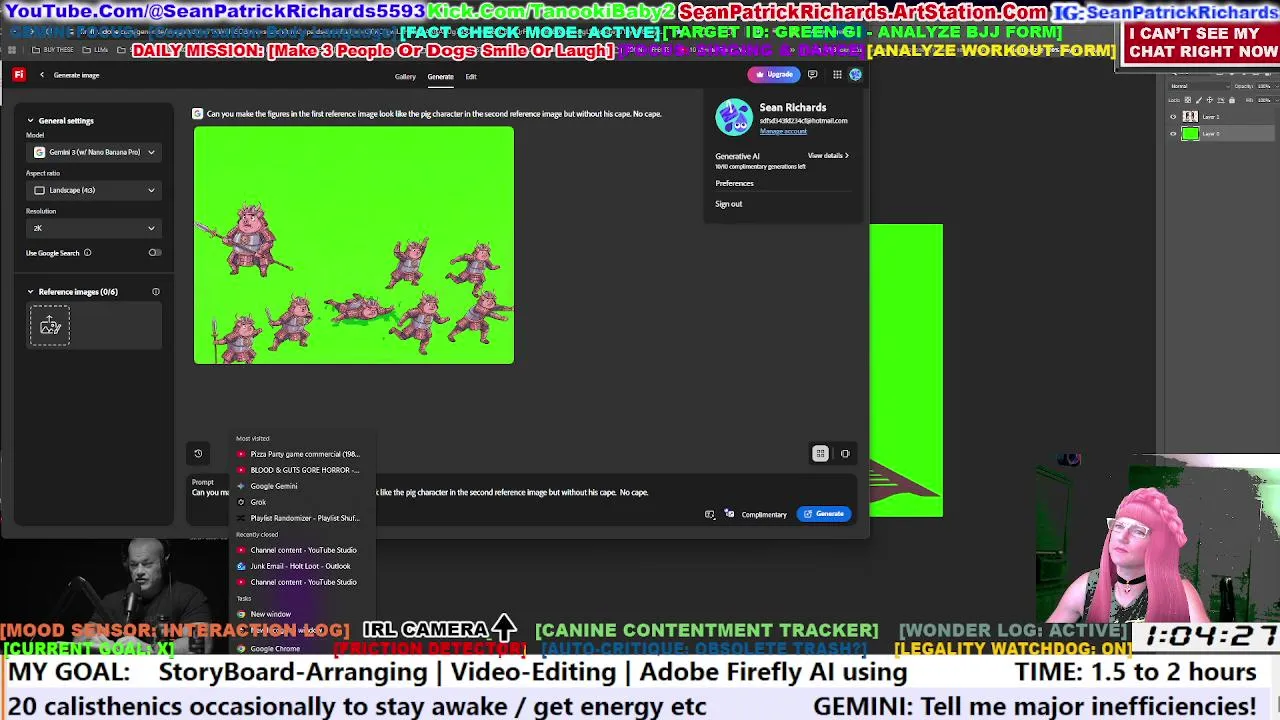Select the Layer 1 thumbnail in Photoshop
Screen dimensions: 1280x720
1190,117
